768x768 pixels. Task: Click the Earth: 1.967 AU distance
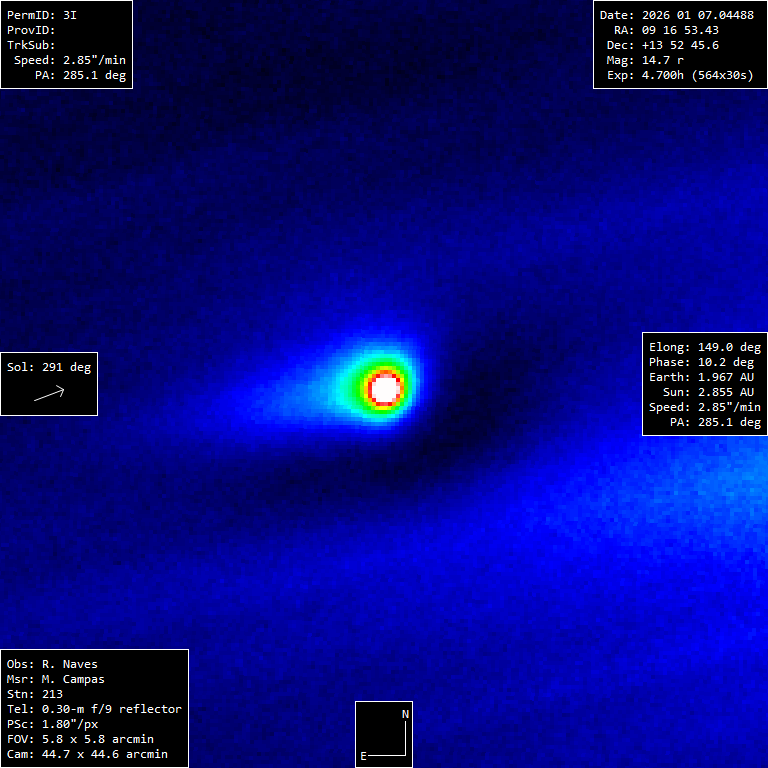tap(704, 377)
